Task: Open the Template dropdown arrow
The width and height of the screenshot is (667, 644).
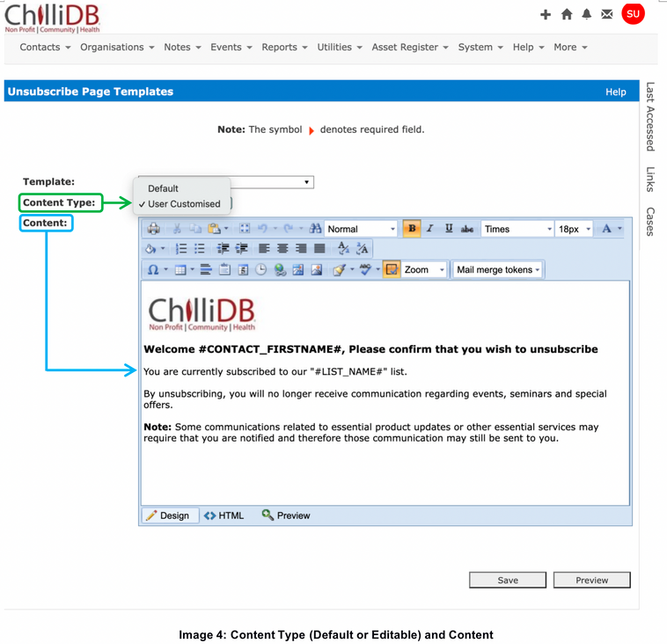Action: tap(306, 182)
